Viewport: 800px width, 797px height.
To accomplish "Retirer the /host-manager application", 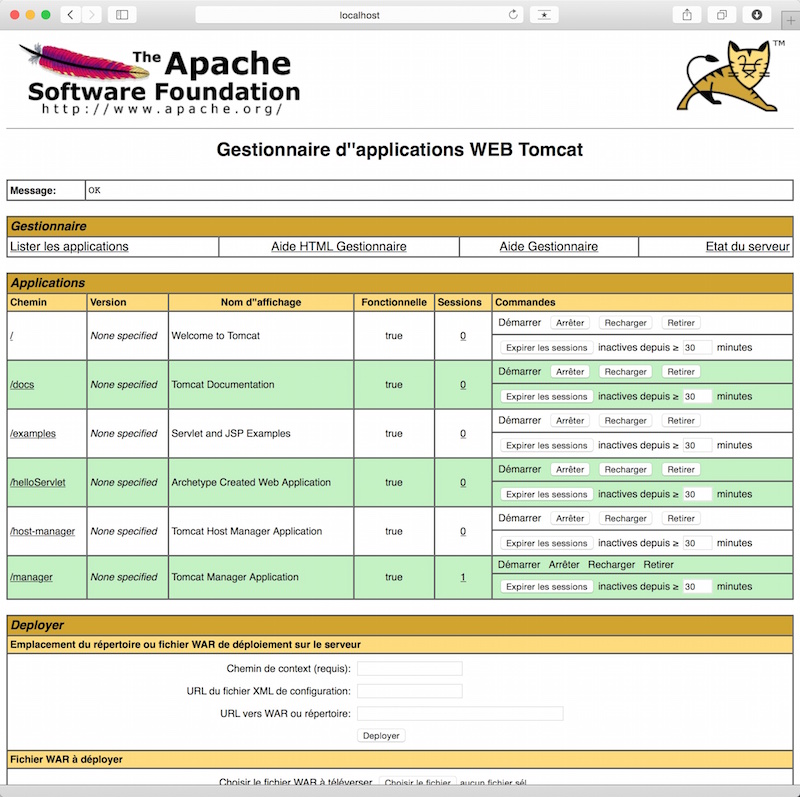I will pyautogui.click(x=681, y=519).
